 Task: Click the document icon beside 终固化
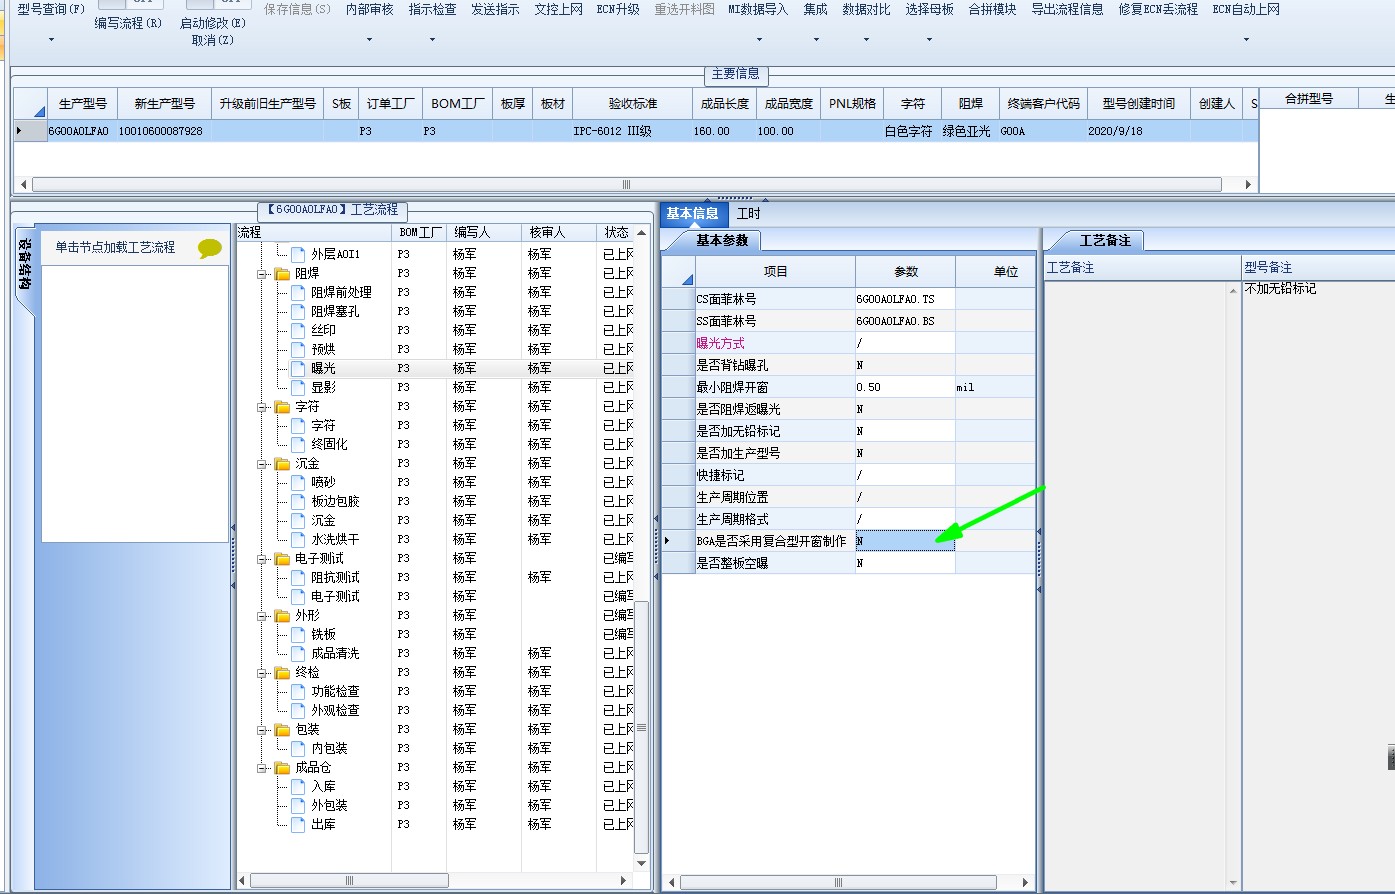[x=298, y=444]
